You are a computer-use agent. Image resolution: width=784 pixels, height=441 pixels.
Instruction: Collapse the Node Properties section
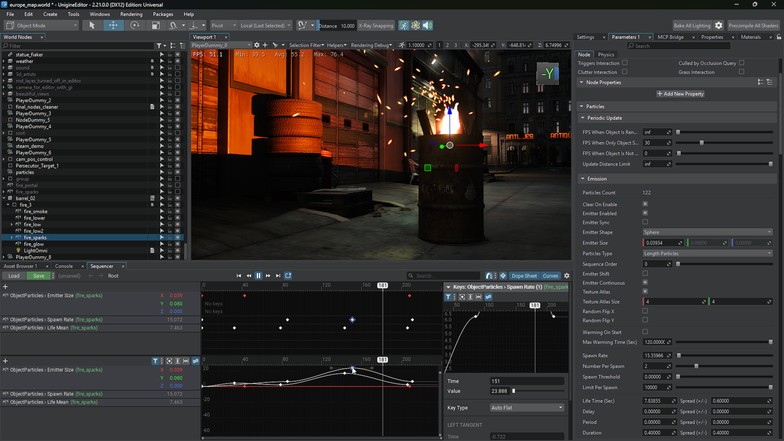[x=581, y=82]
